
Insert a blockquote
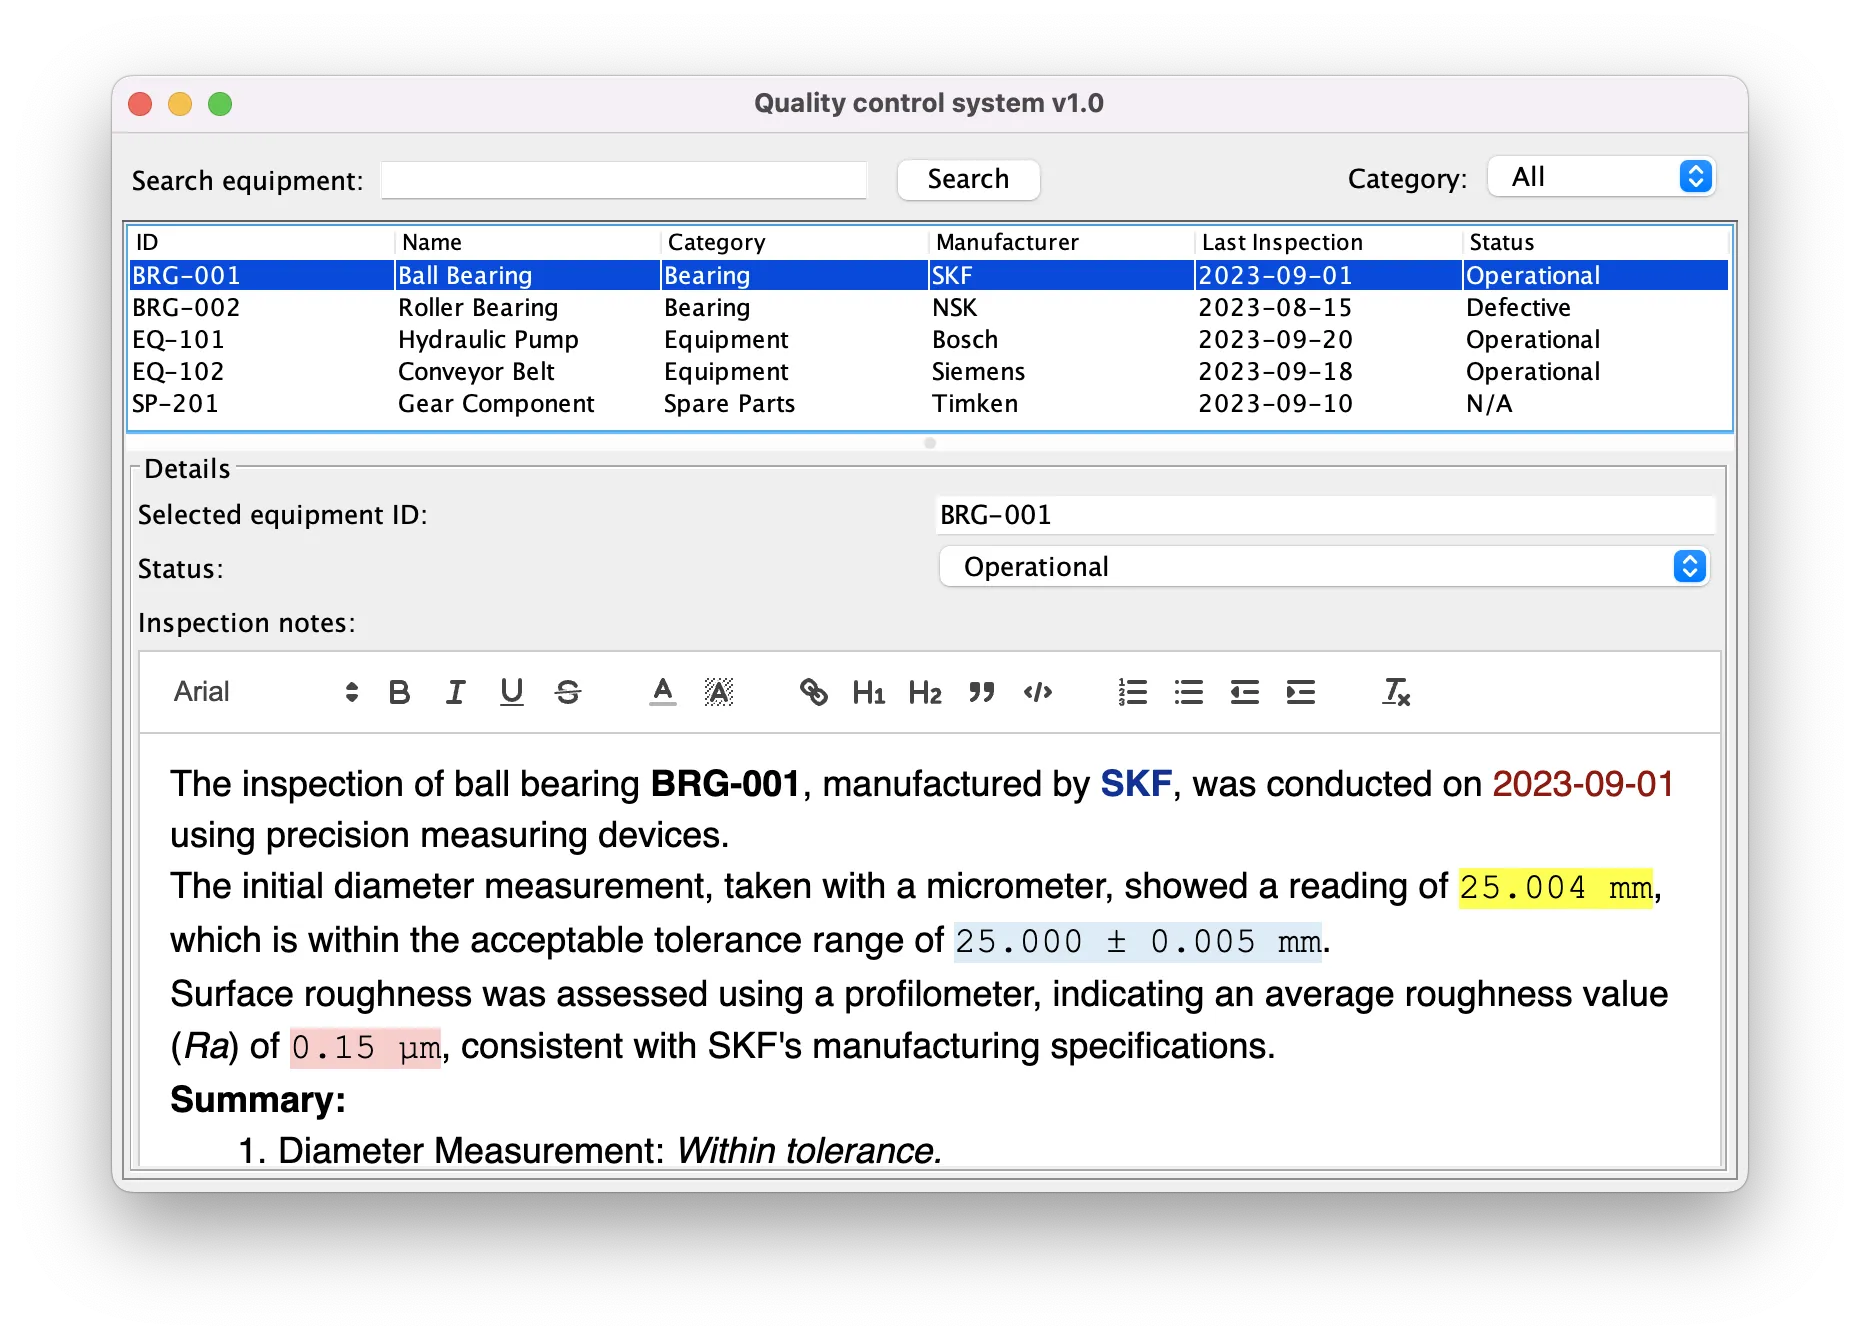coord(982,692)
